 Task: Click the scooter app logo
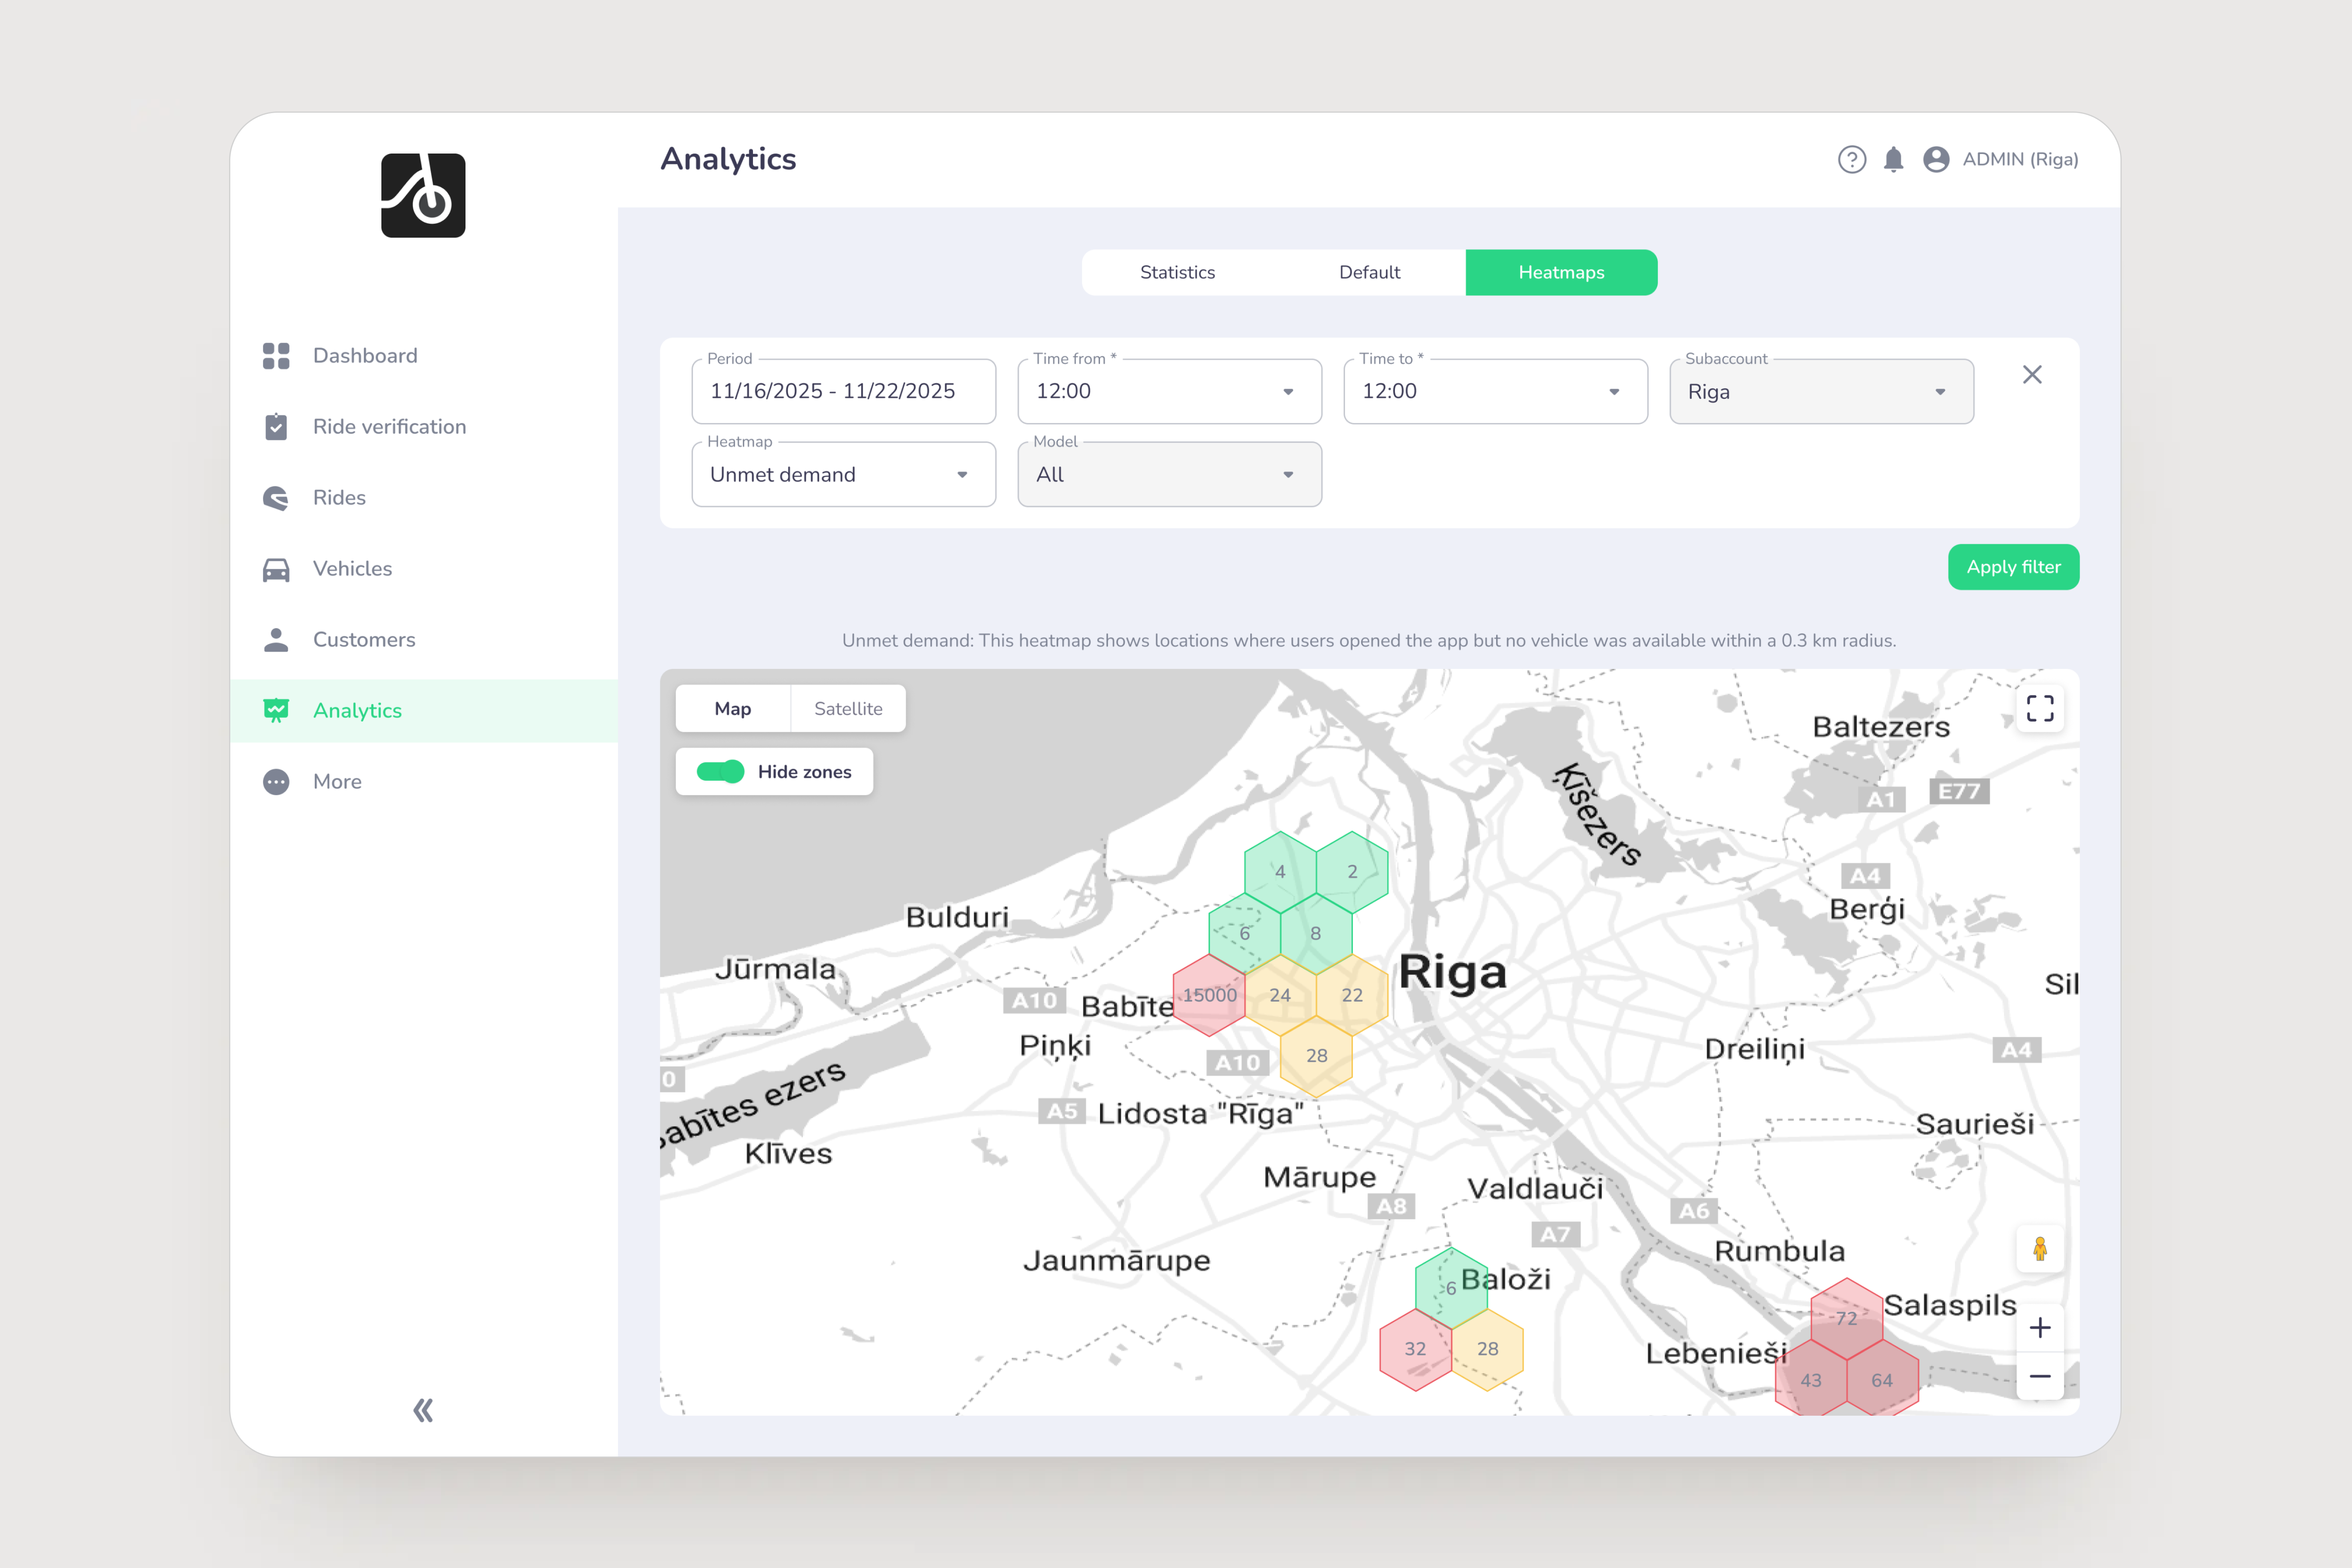(x=423, y=195)
